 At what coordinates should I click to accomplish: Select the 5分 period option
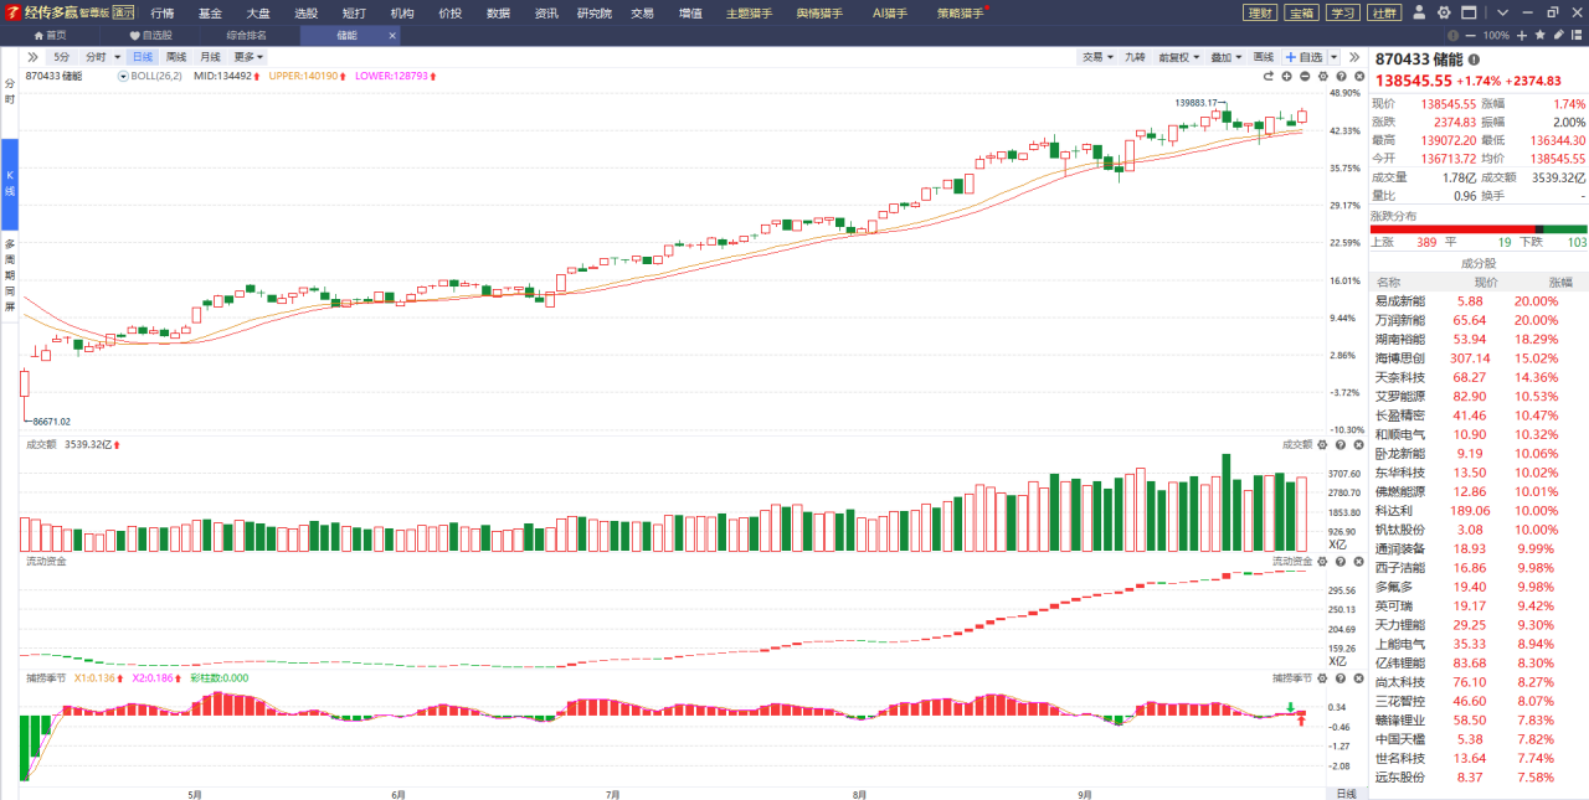coord(62,57)
